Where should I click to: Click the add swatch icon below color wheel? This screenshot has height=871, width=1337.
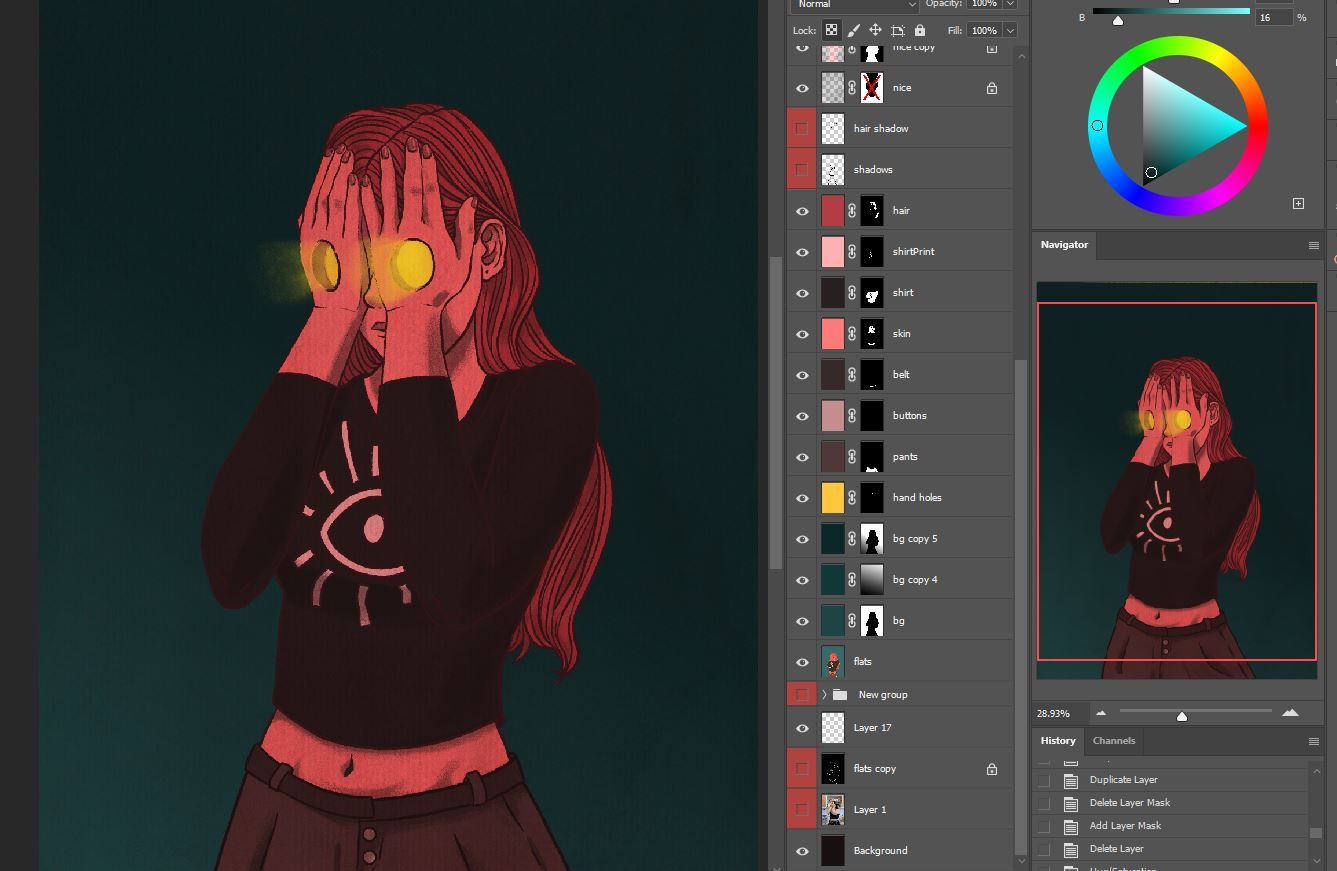(x=1298, y=203)
